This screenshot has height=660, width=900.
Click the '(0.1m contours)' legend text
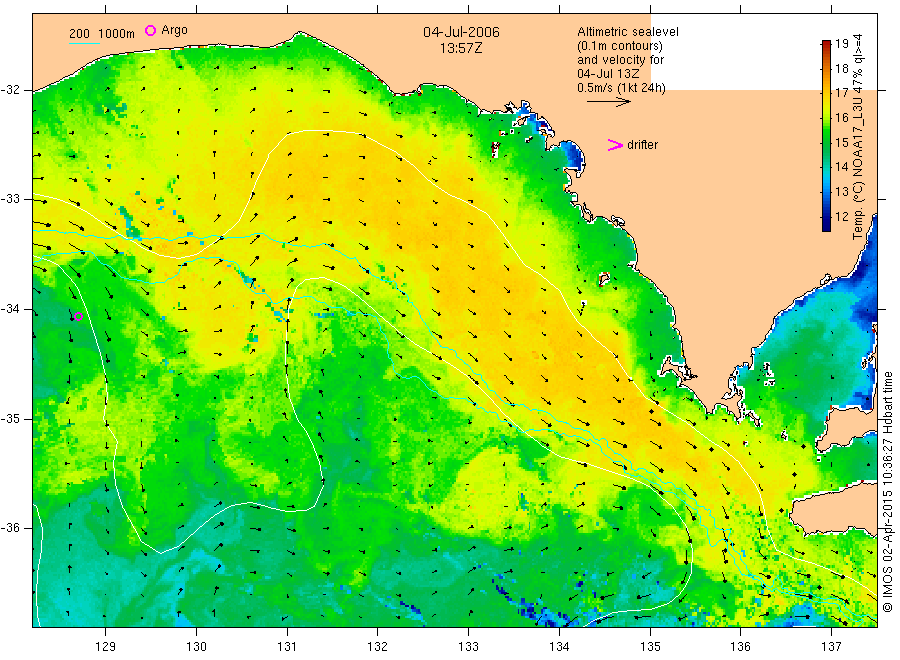tap(620, 46)
